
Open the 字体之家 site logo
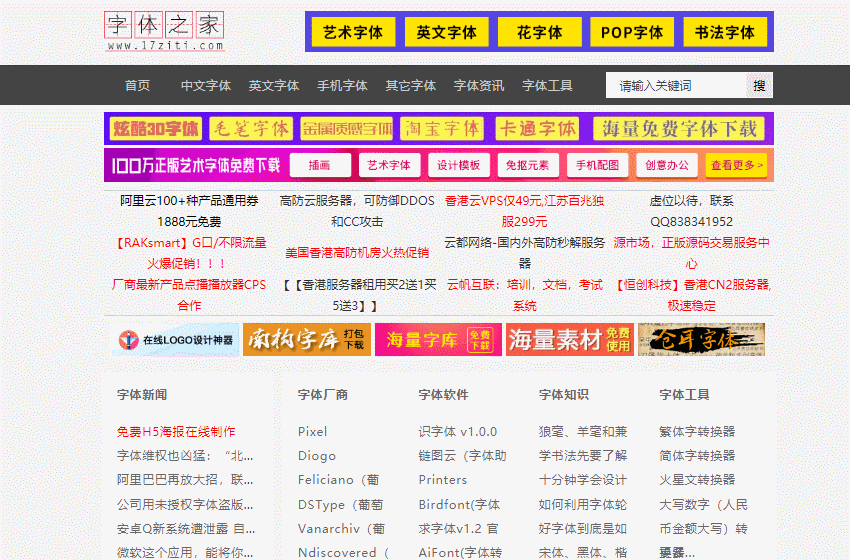164,31
